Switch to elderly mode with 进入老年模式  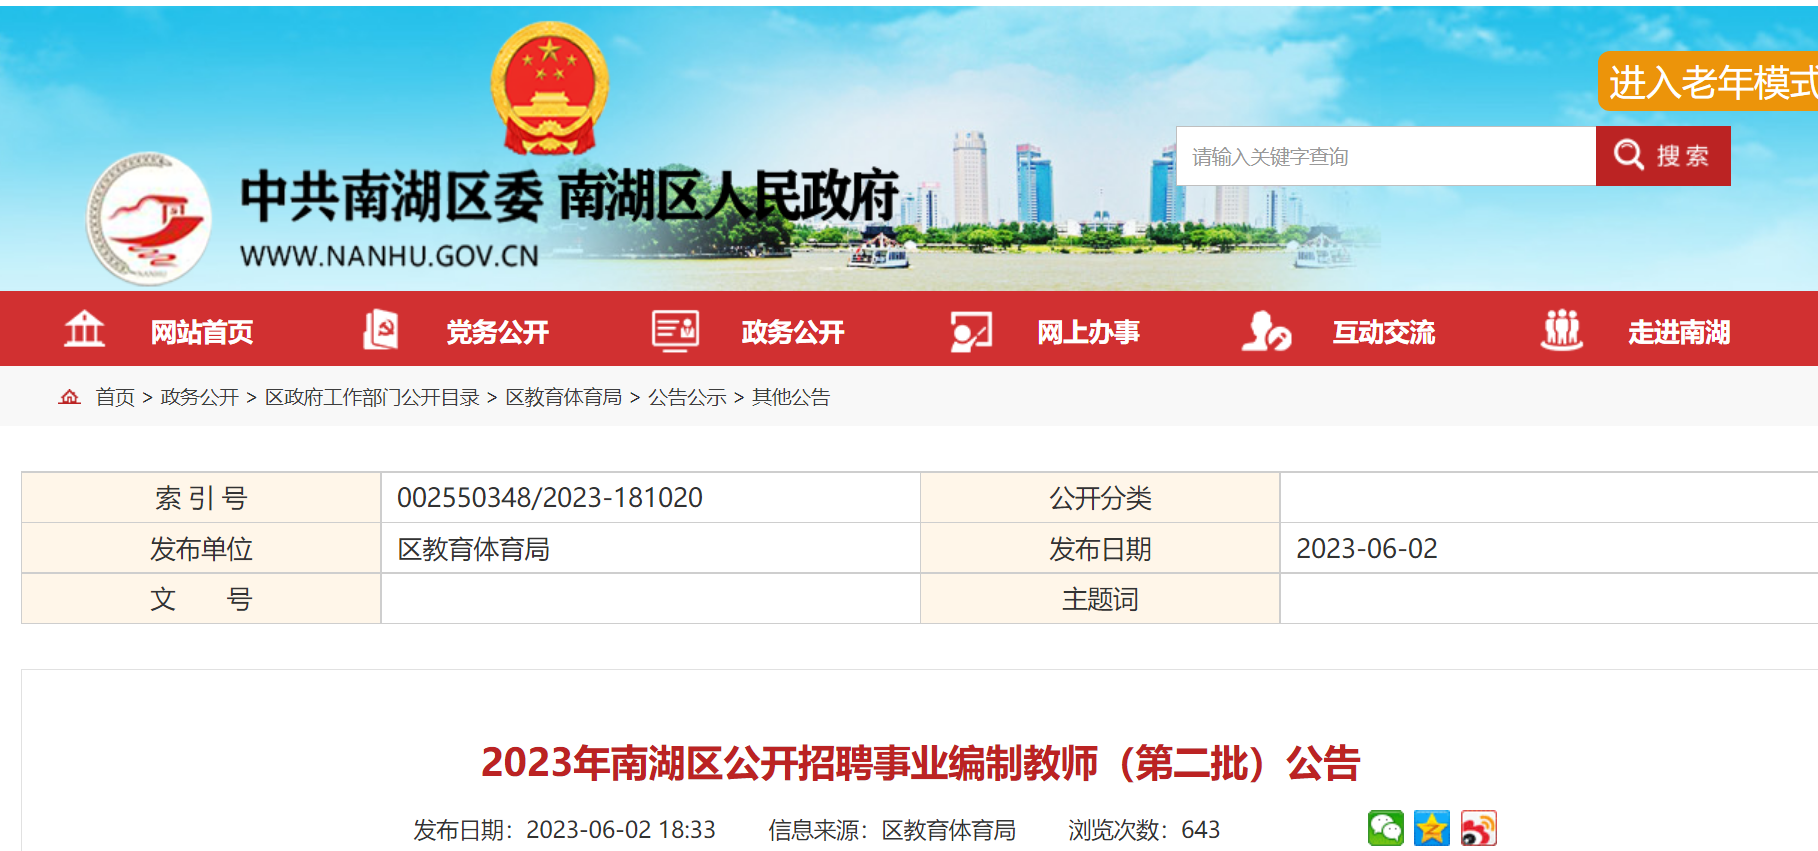[1708, 82]
